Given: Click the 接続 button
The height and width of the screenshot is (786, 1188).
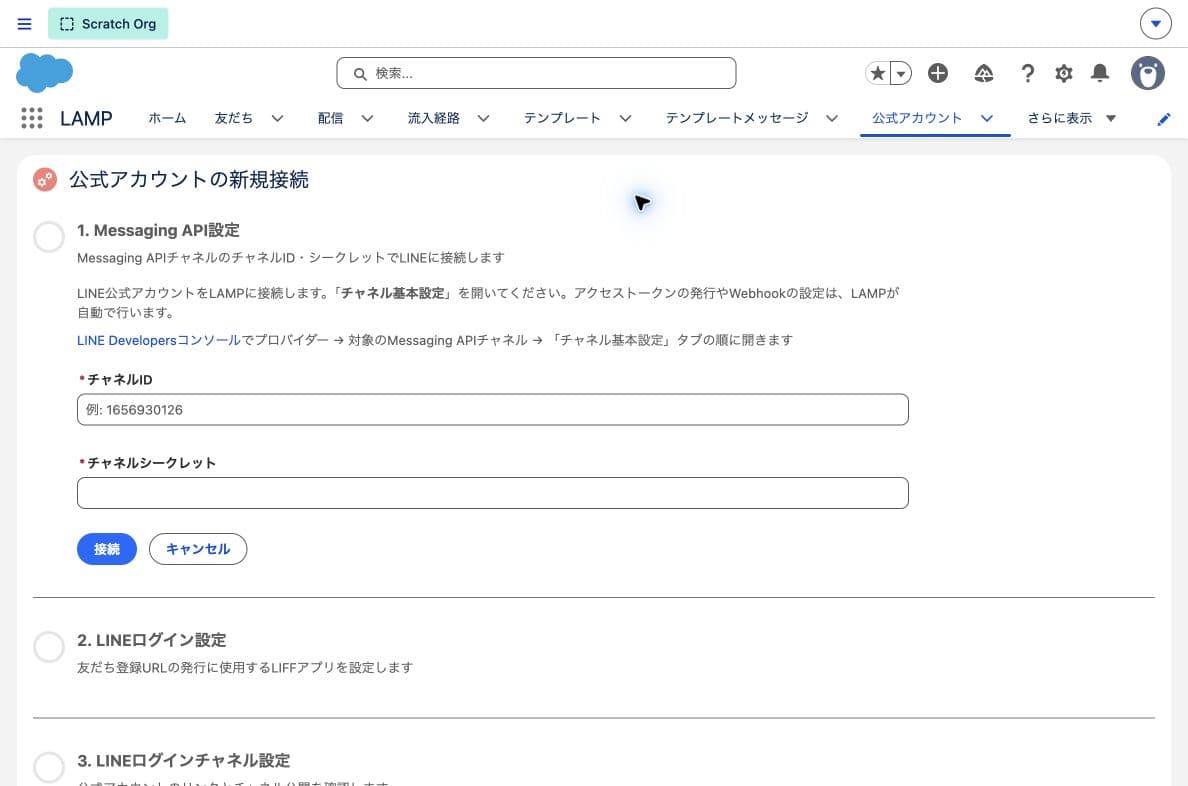Looking at the screenshot, I should point(107,549).
